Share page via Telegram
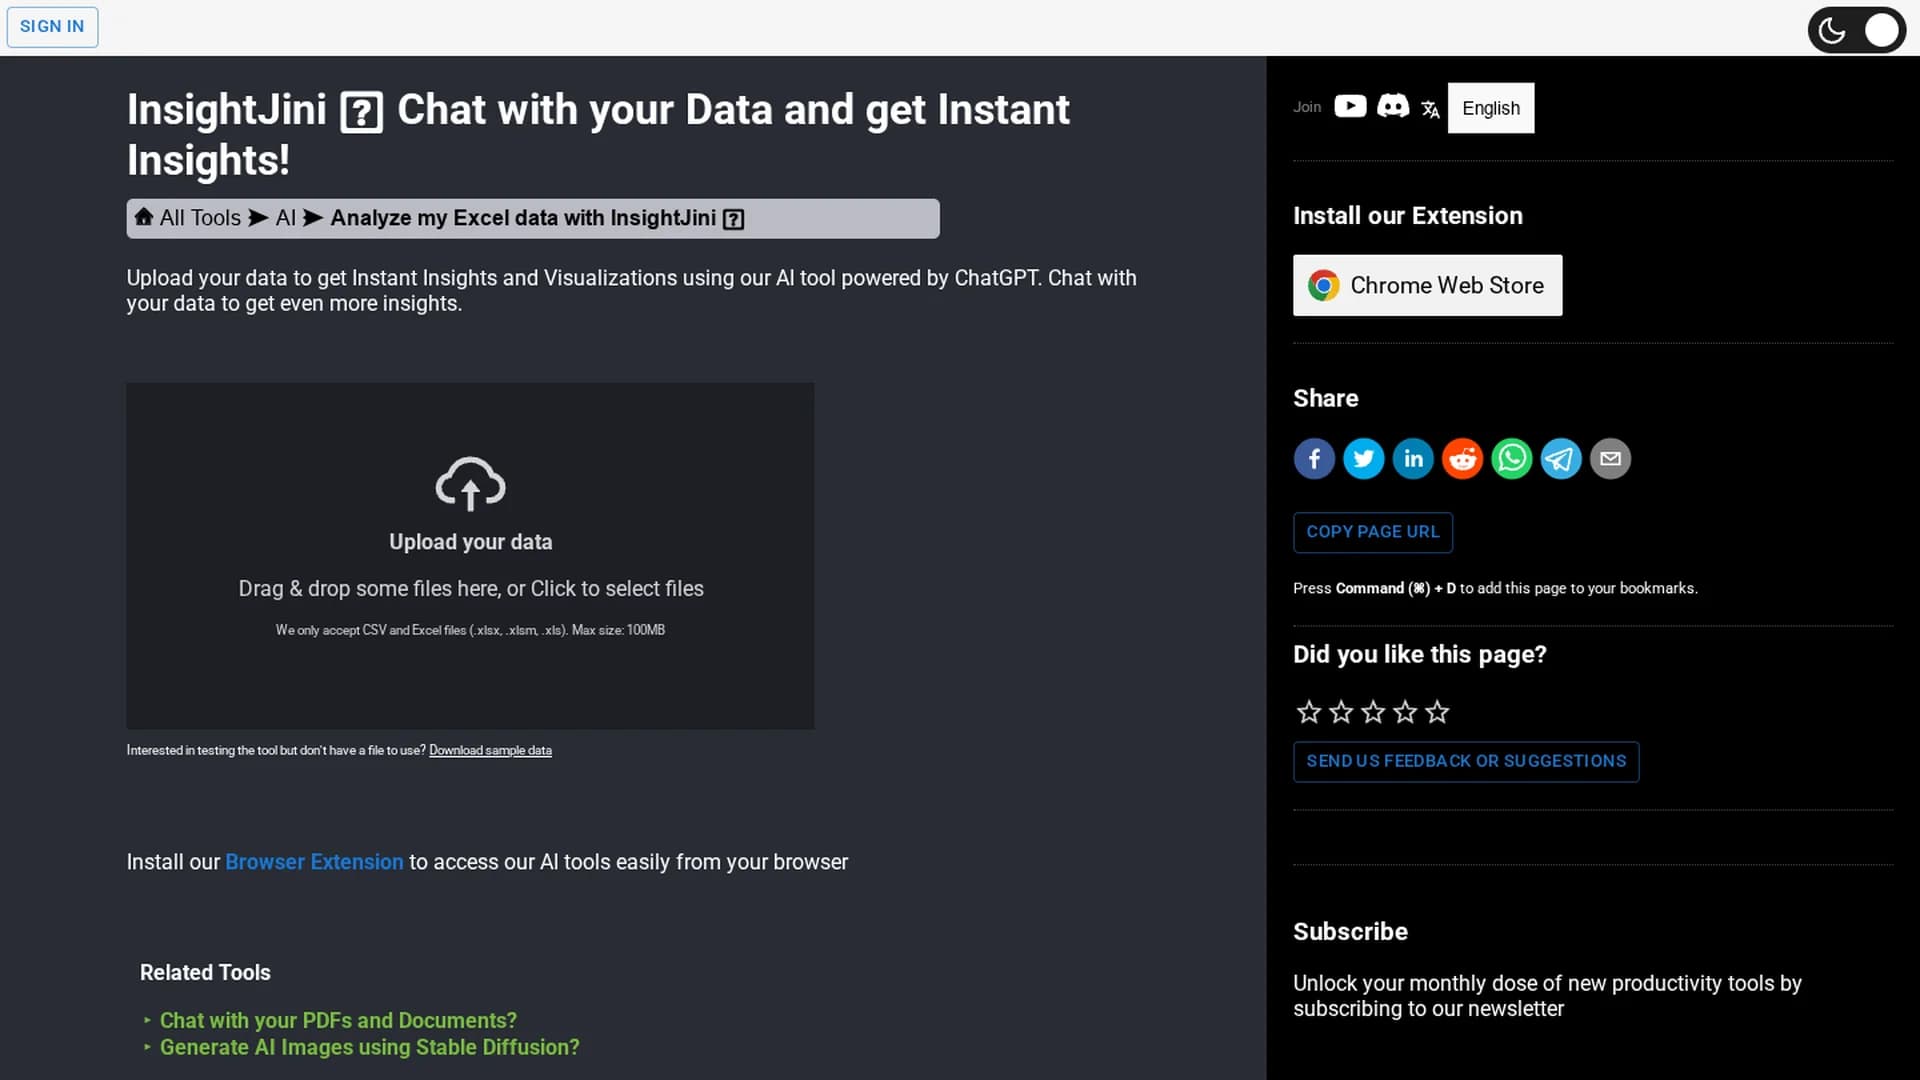The height and width of the screenshot is (1080, 1920). [x=1561, y=459]
